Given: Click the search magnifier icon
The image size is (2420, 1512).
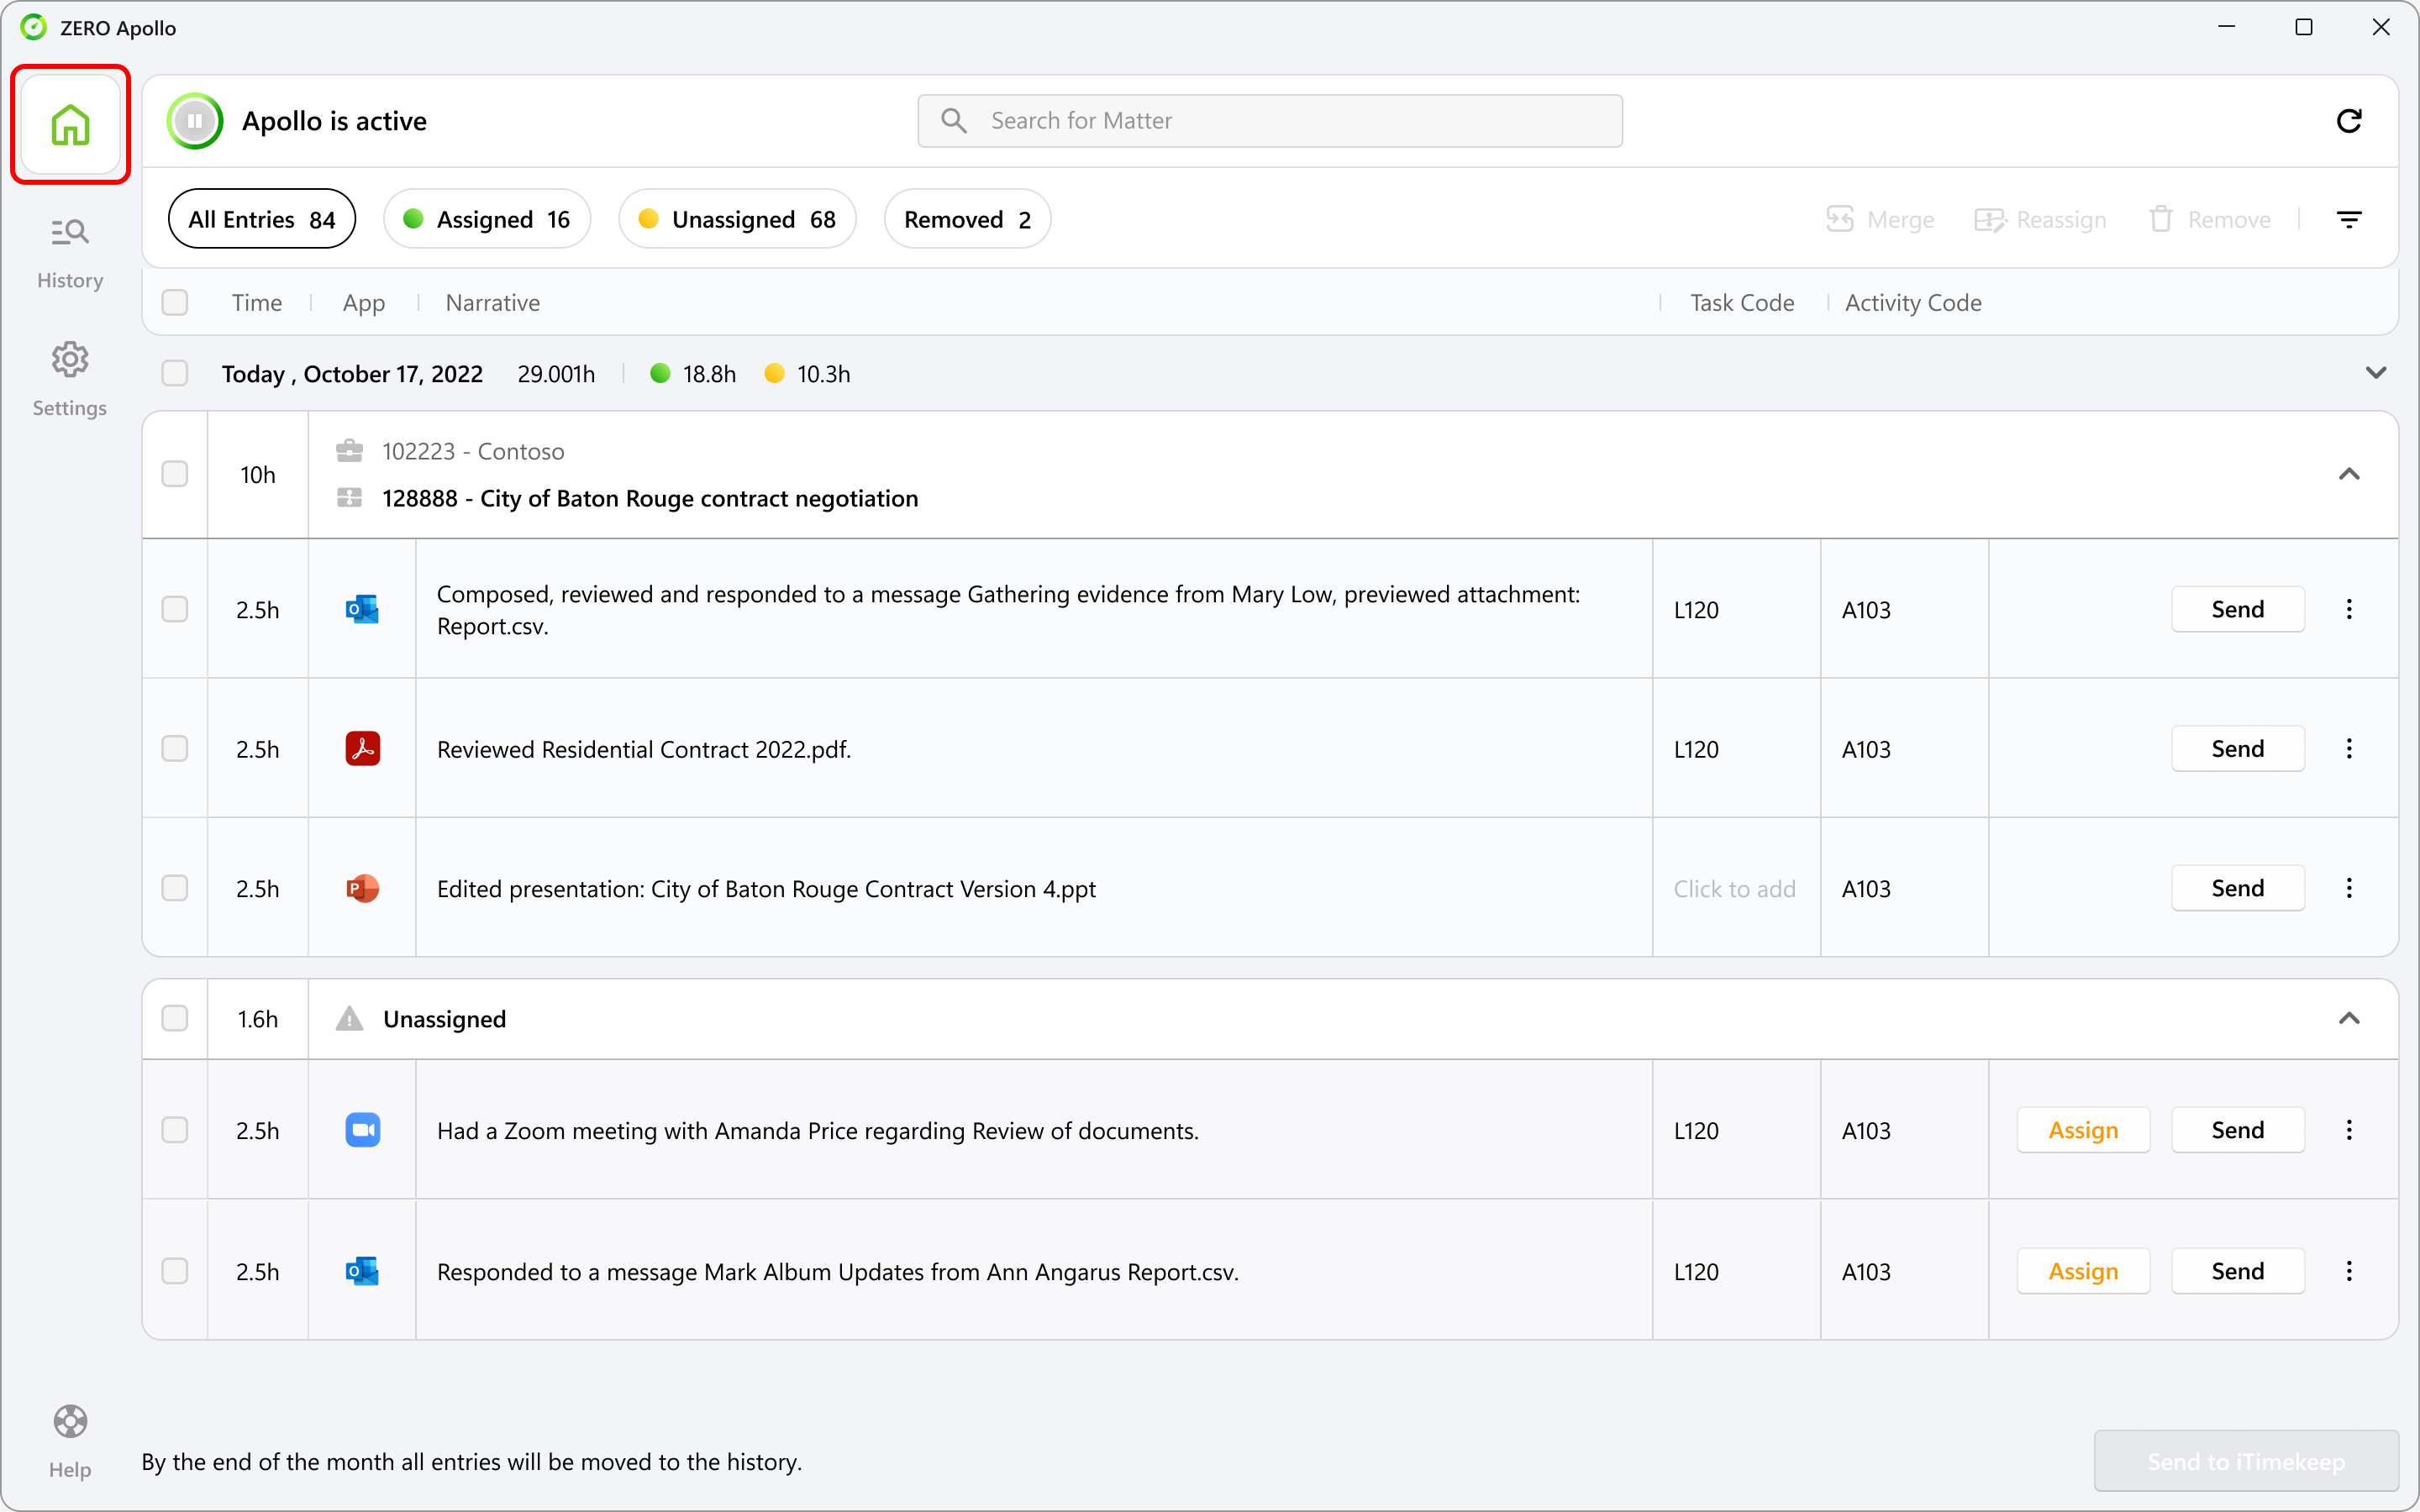Looking at the screenshot, I should pos(954,121).
